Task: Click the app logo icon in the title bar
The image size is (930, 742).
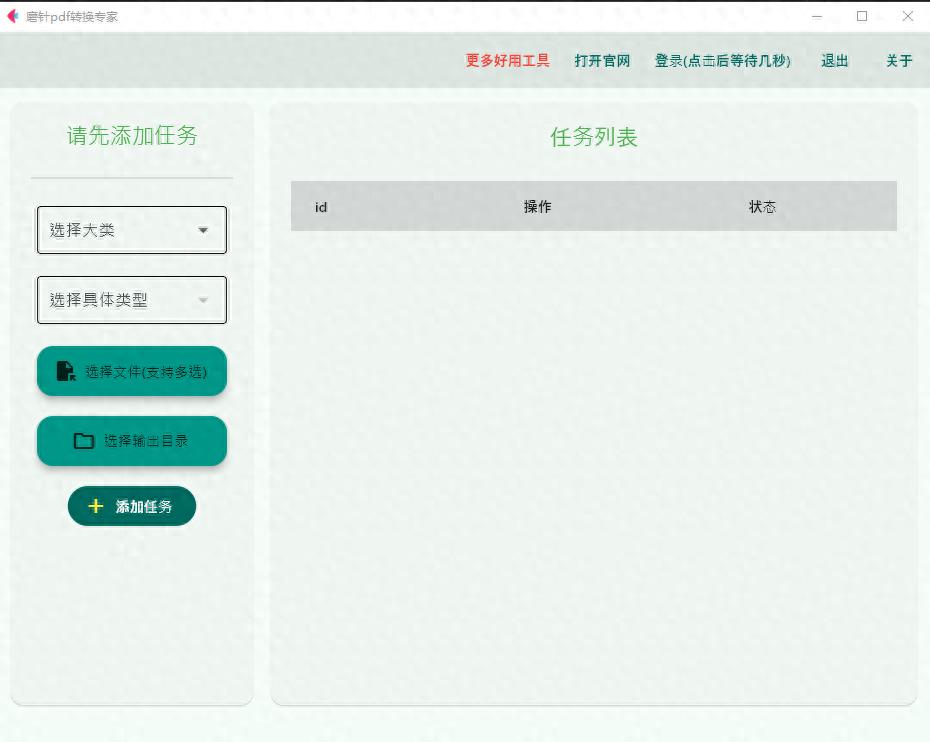Action: (12, 16)
